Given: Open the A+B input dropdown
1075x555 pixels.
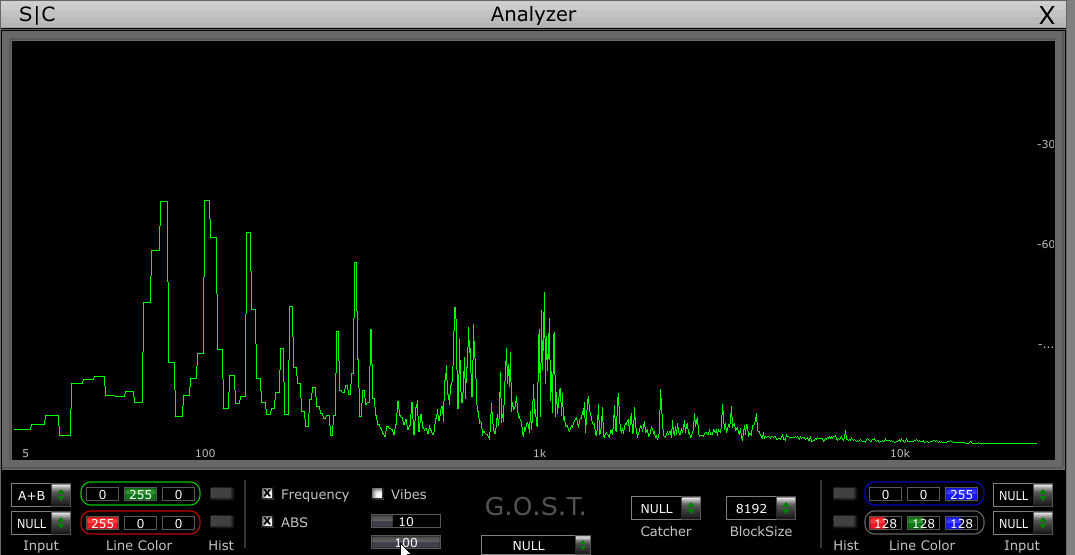Looking at the screenshot, I should click(x=42, y=495).
